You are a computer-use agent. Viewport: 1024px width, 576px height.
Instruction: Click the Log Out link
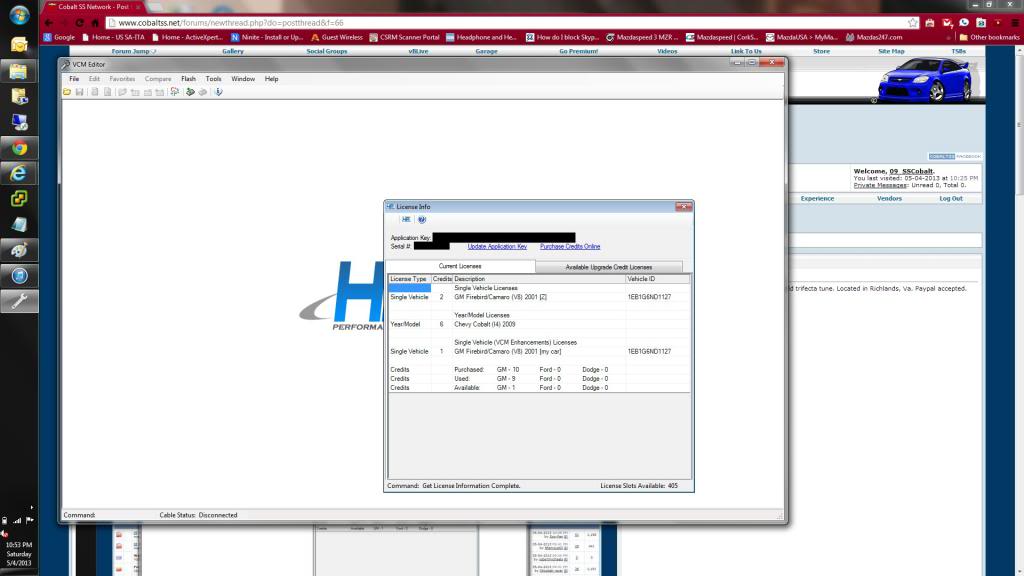pyautogui.click(x=951, y=199)
